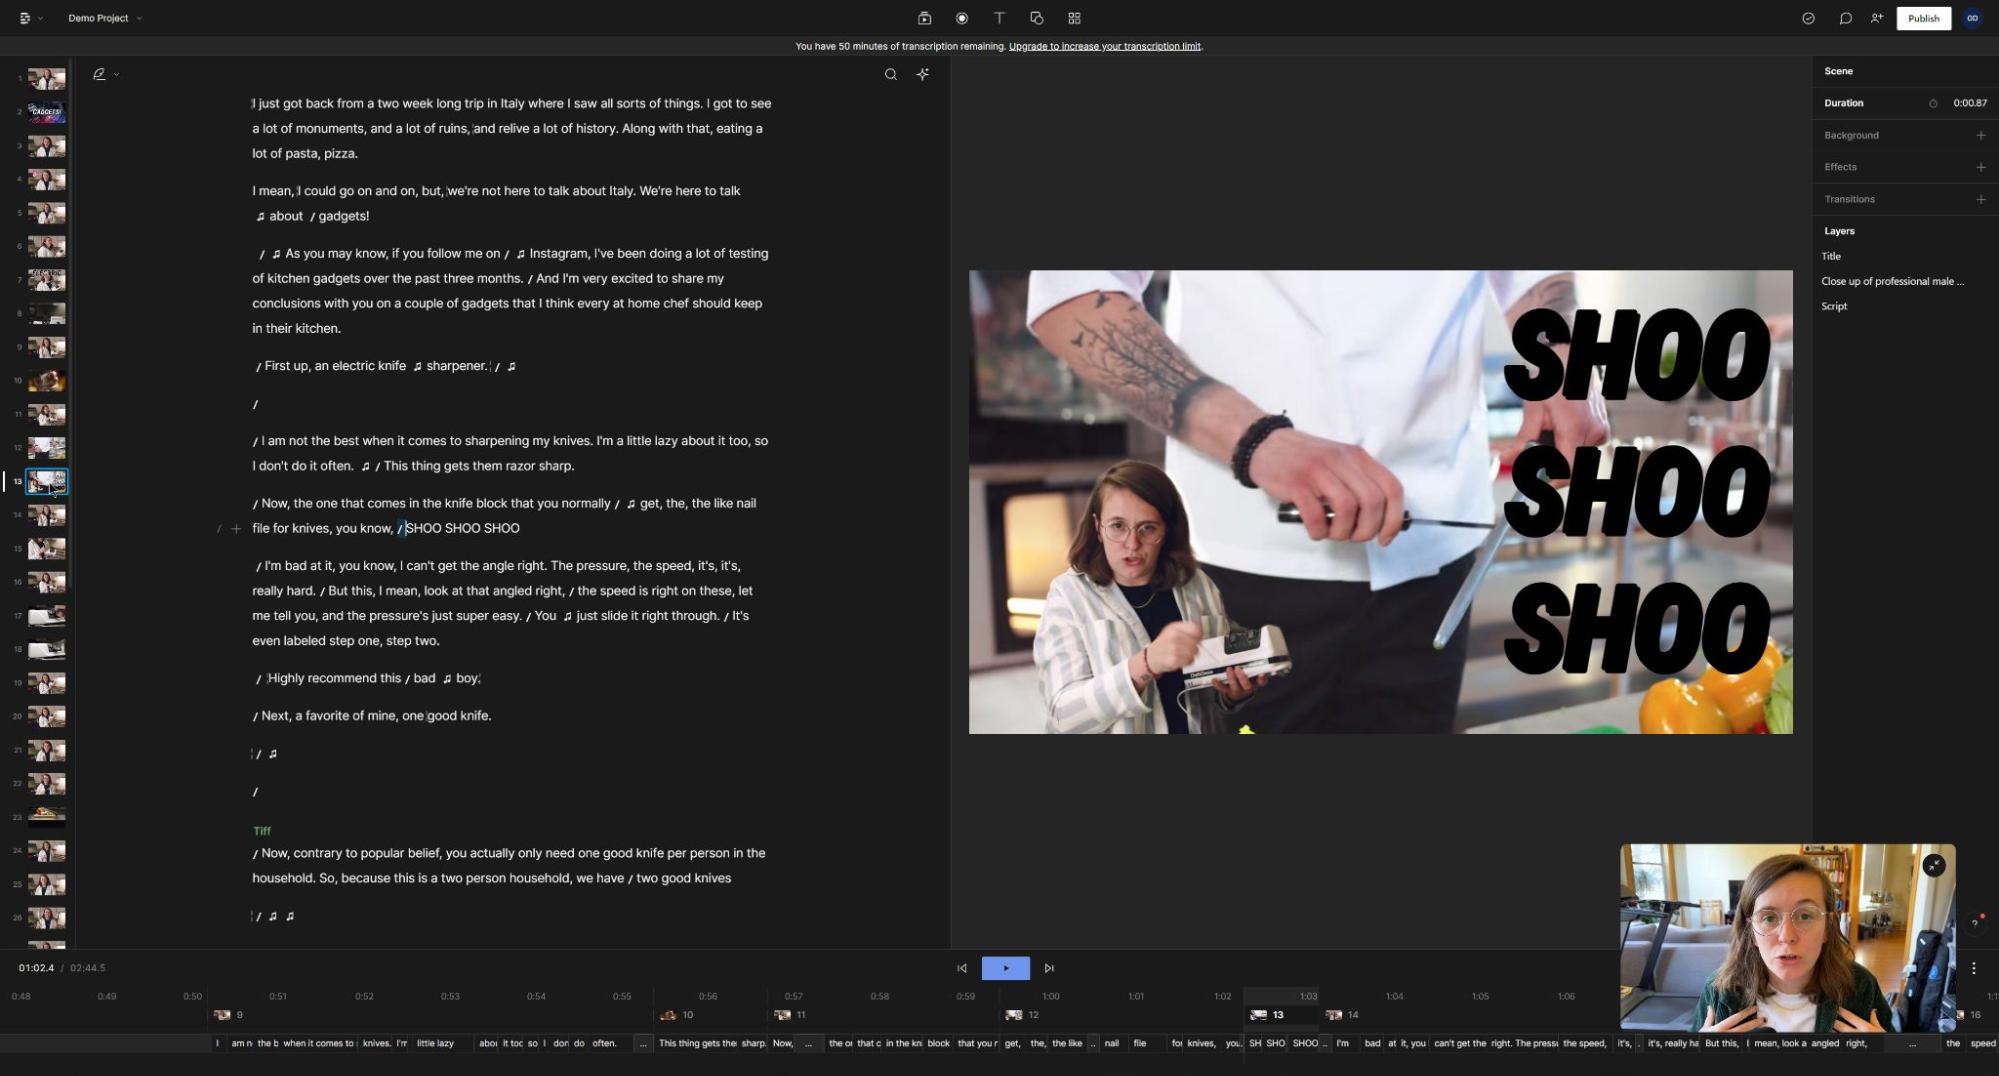Select the record tool in the toolbar
Screen dimensions: 1999x1076
pos(961,18)
